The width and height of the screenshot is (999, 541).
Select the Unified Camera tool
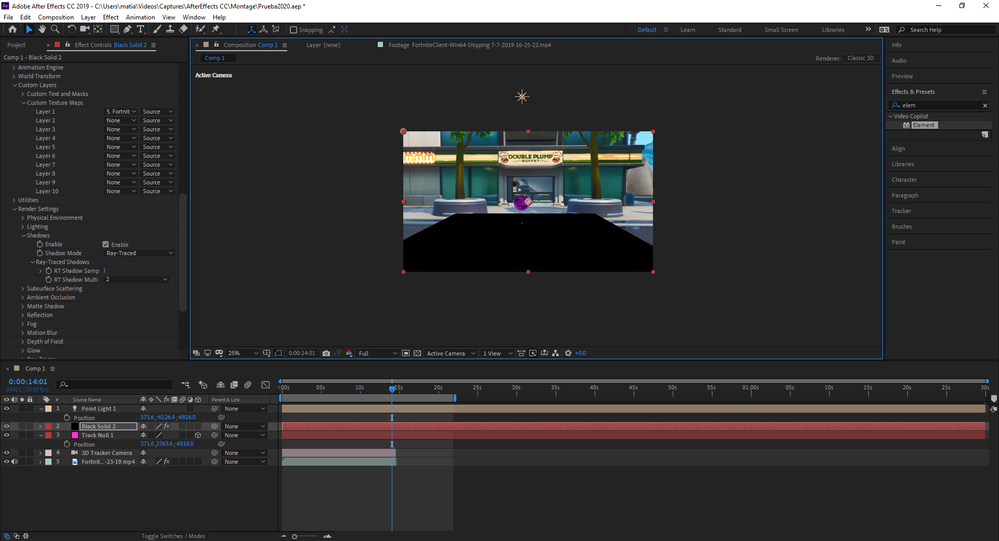pyautogui.click(x=84, y=29)
